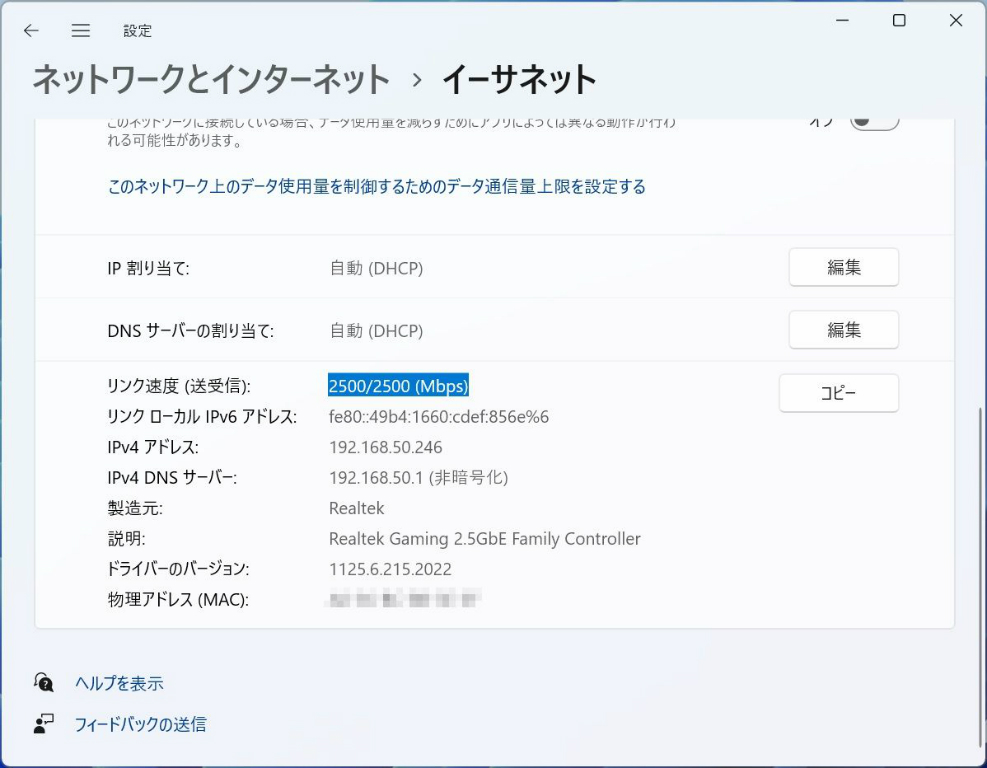Click the help headset icon
987x768 pixels.
[x=44, y=682]
